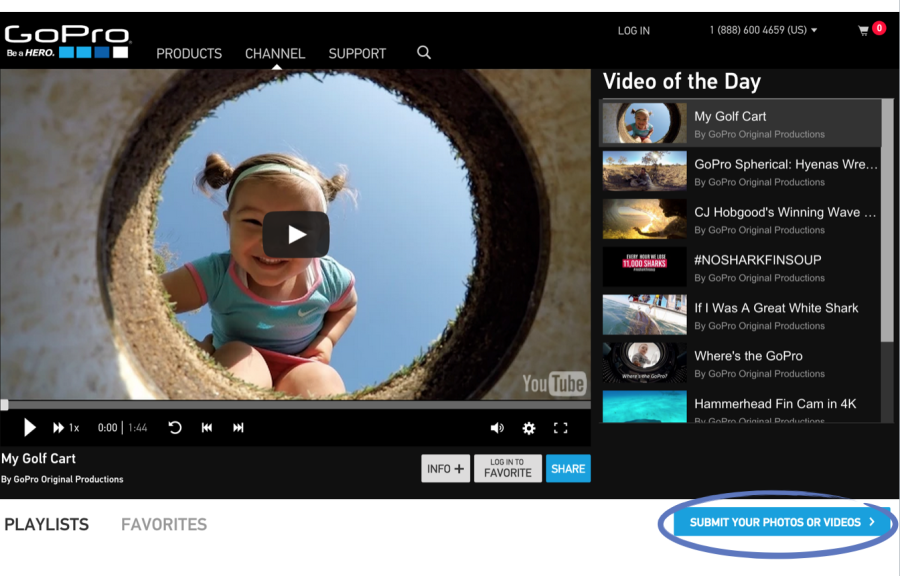Click the SHARE button

pos(568,469)
